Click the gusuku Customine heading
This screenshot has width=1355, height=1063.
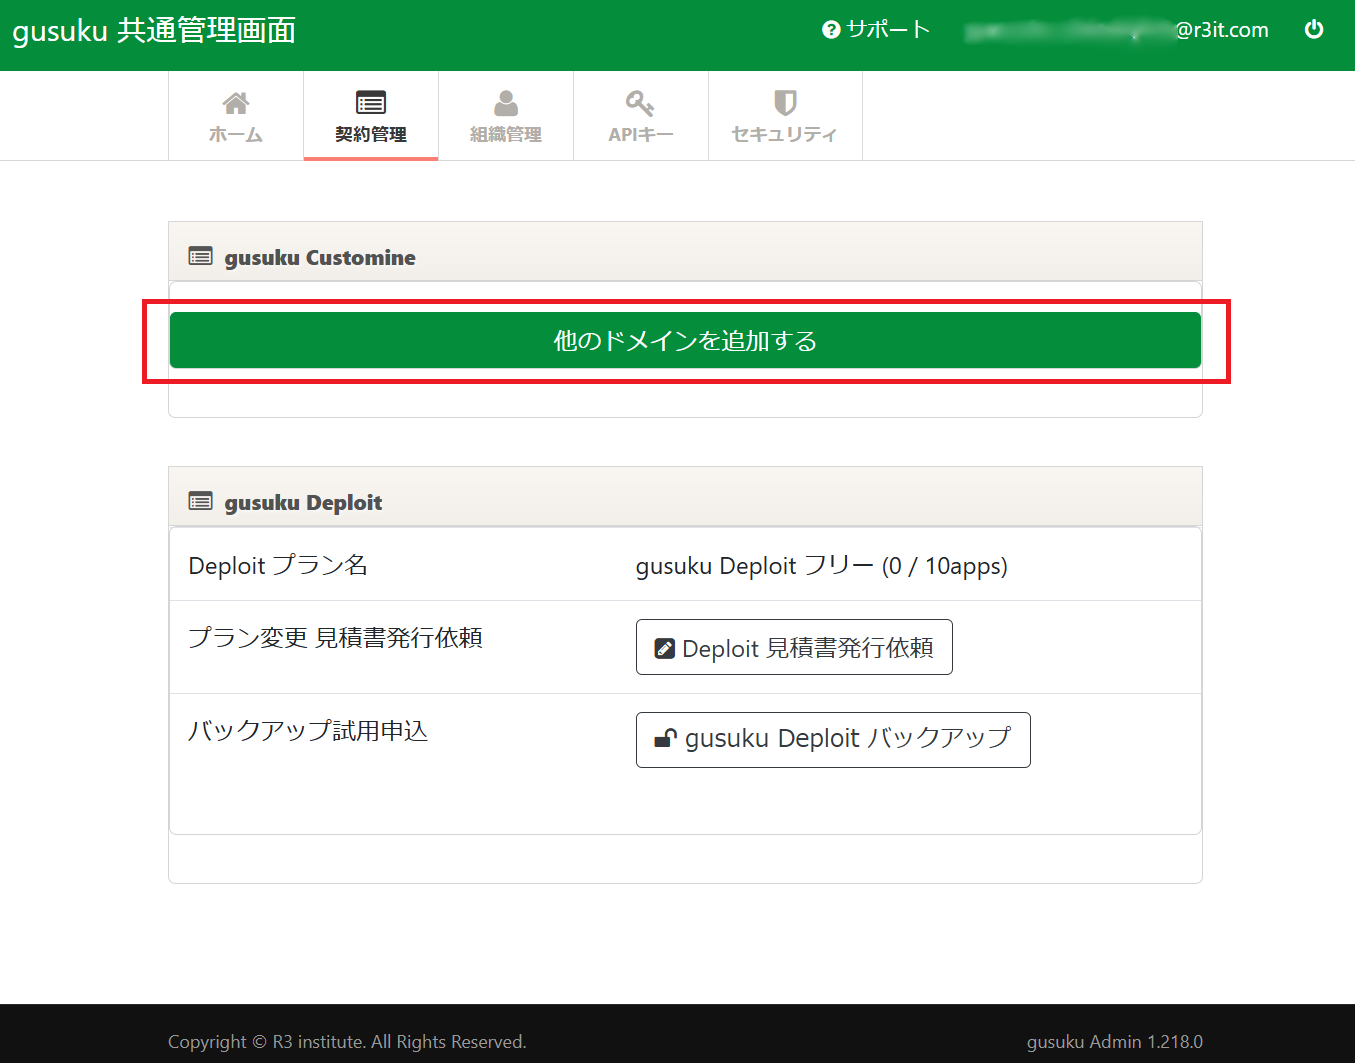tap(320, 257)
